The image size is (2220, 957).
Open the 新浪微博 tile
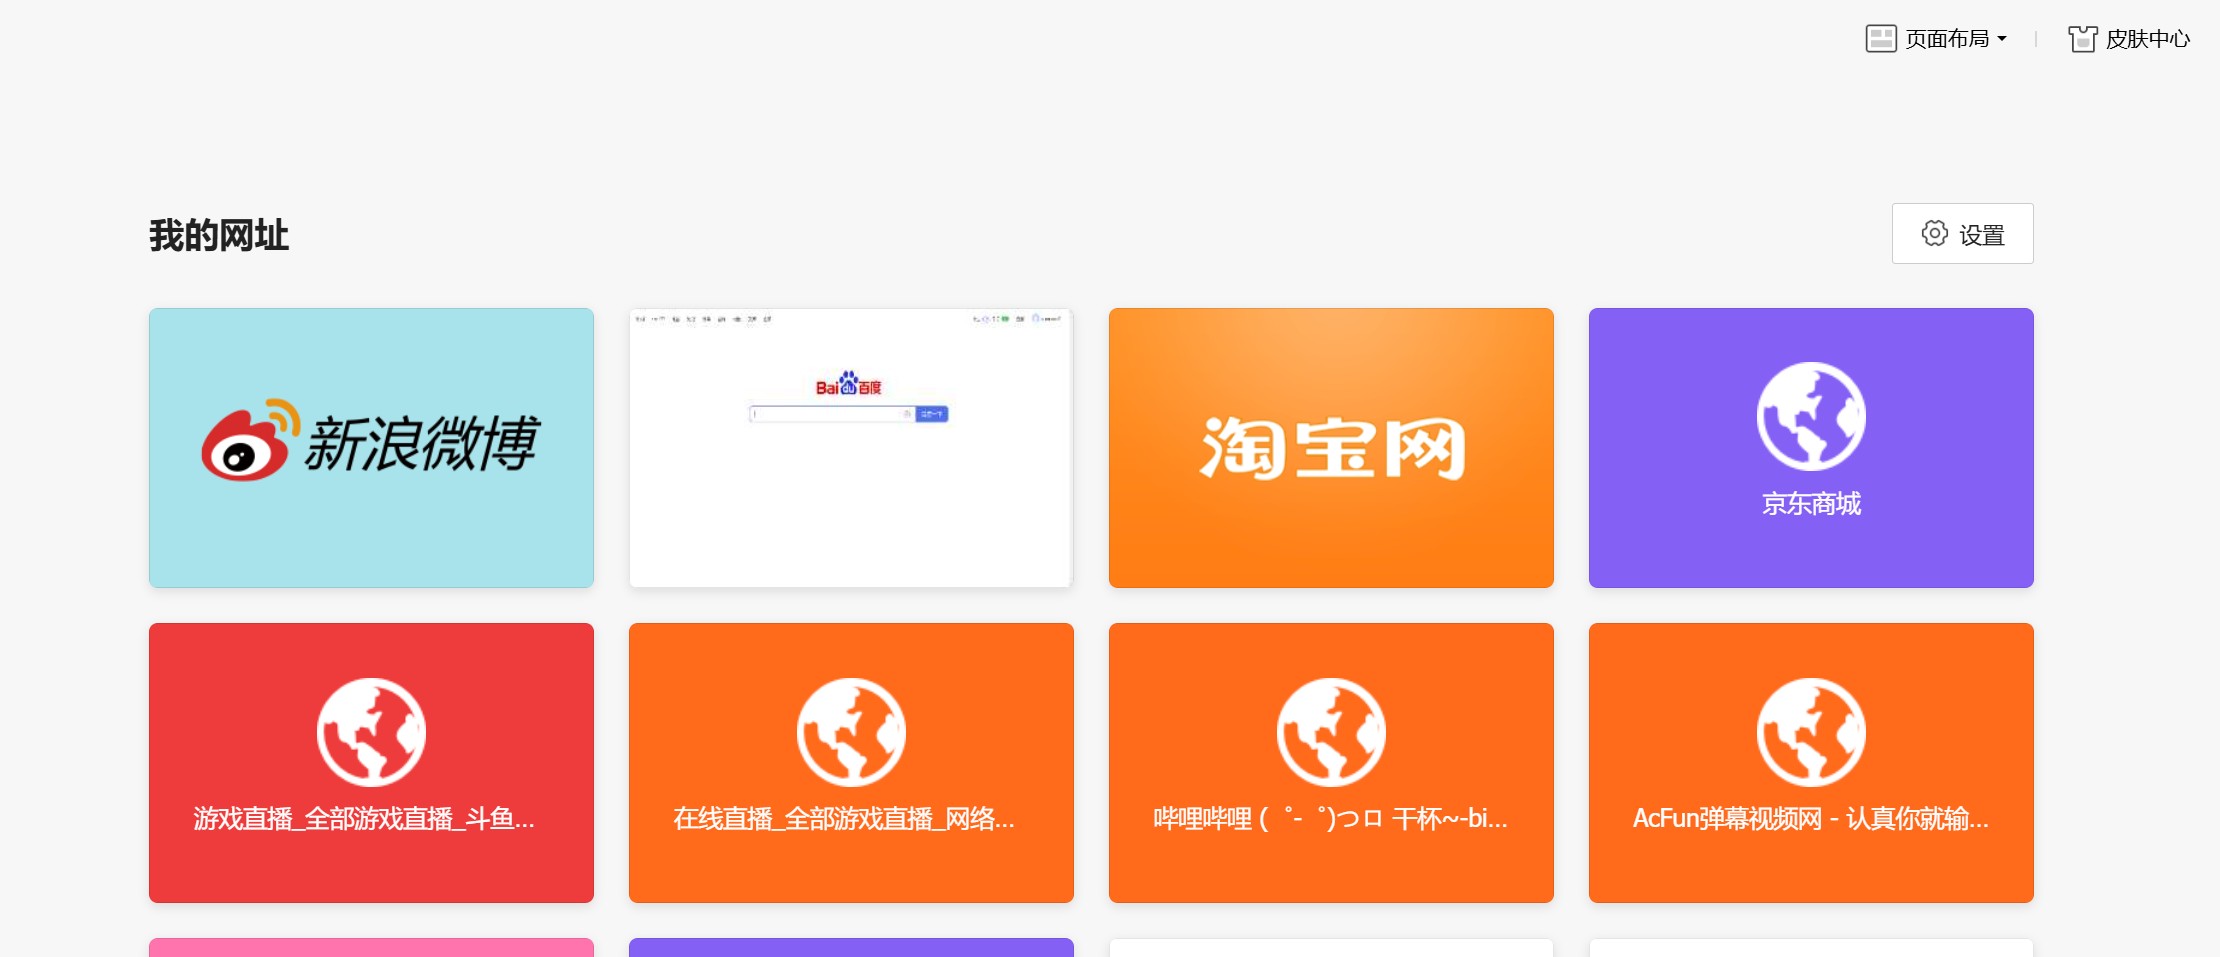pos(371,448)
